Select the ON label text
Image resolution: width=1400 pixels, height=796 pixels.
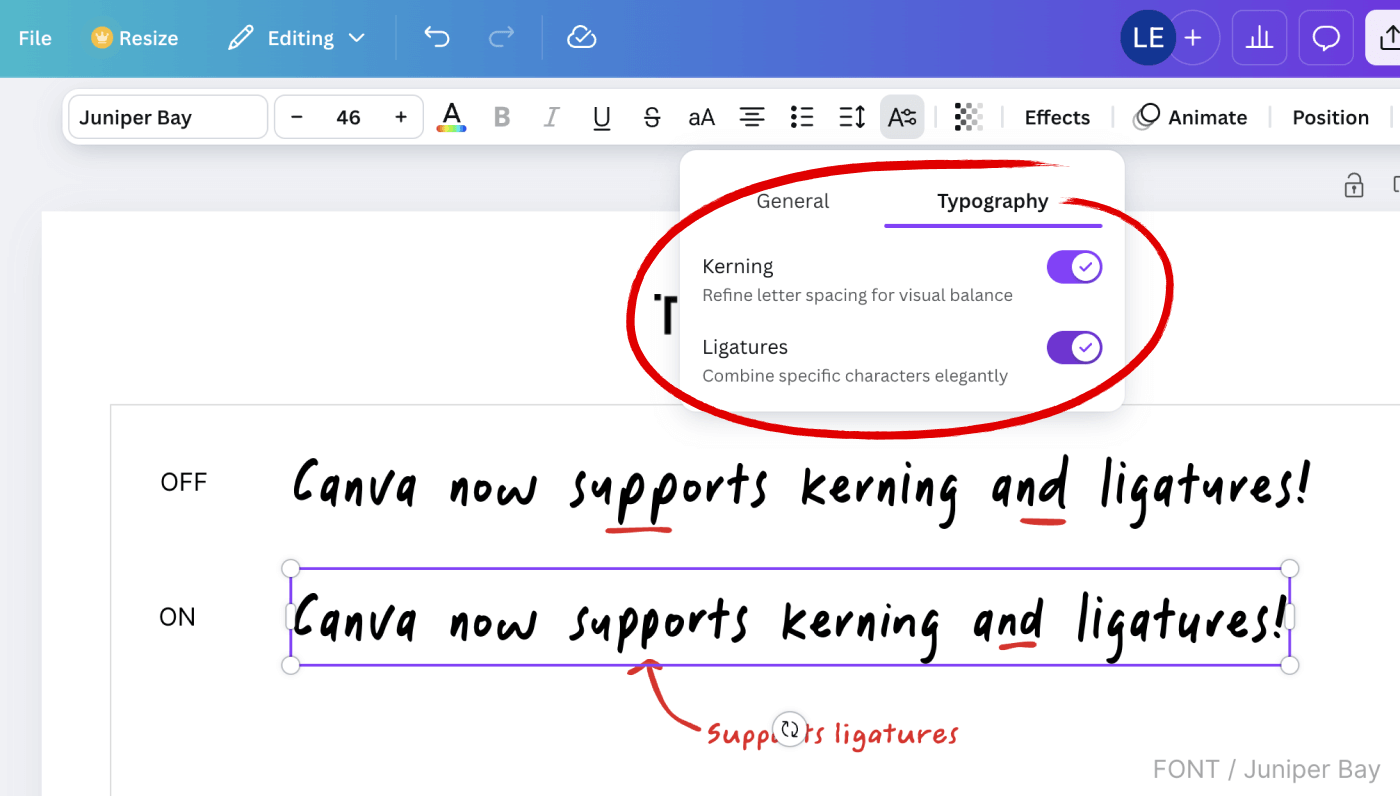click(x=177, y=617)
